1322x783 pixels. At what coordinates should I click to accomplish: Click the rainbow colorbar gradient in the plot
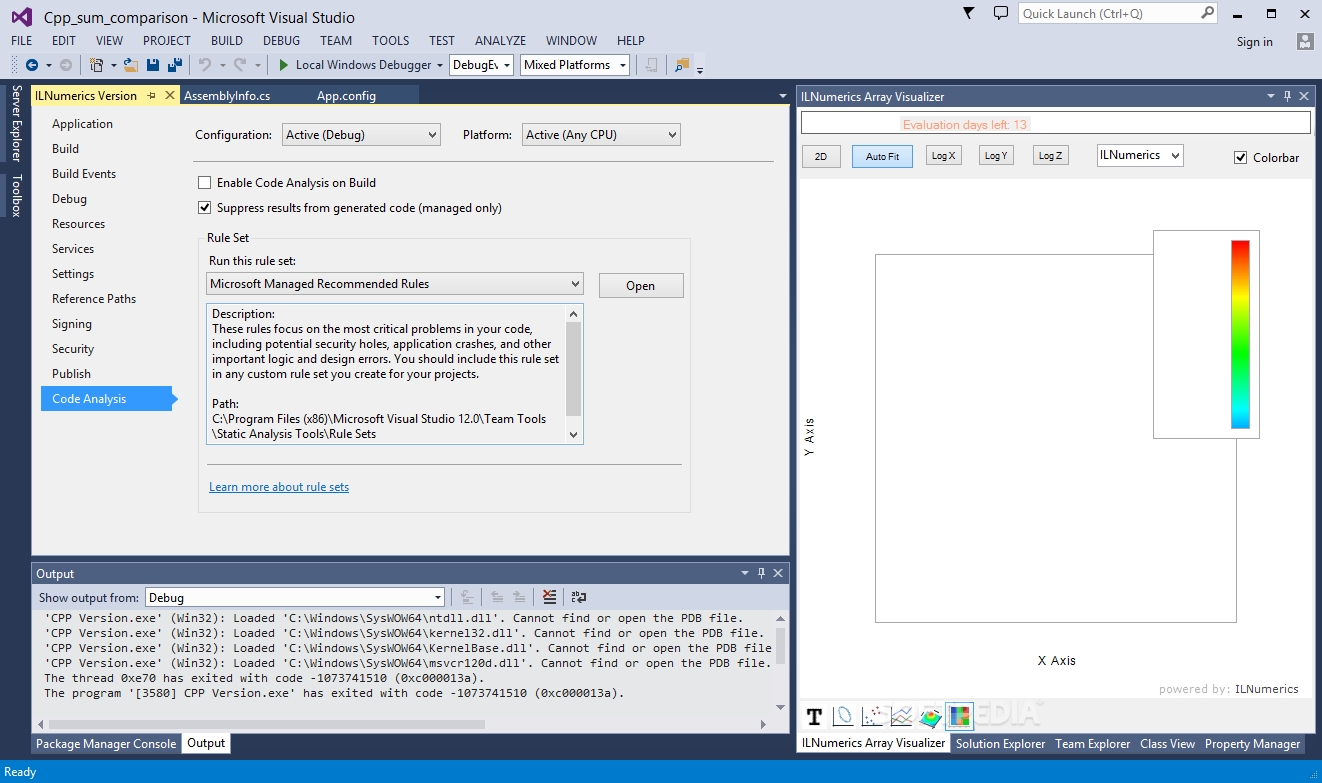(x=1240, y=334)
